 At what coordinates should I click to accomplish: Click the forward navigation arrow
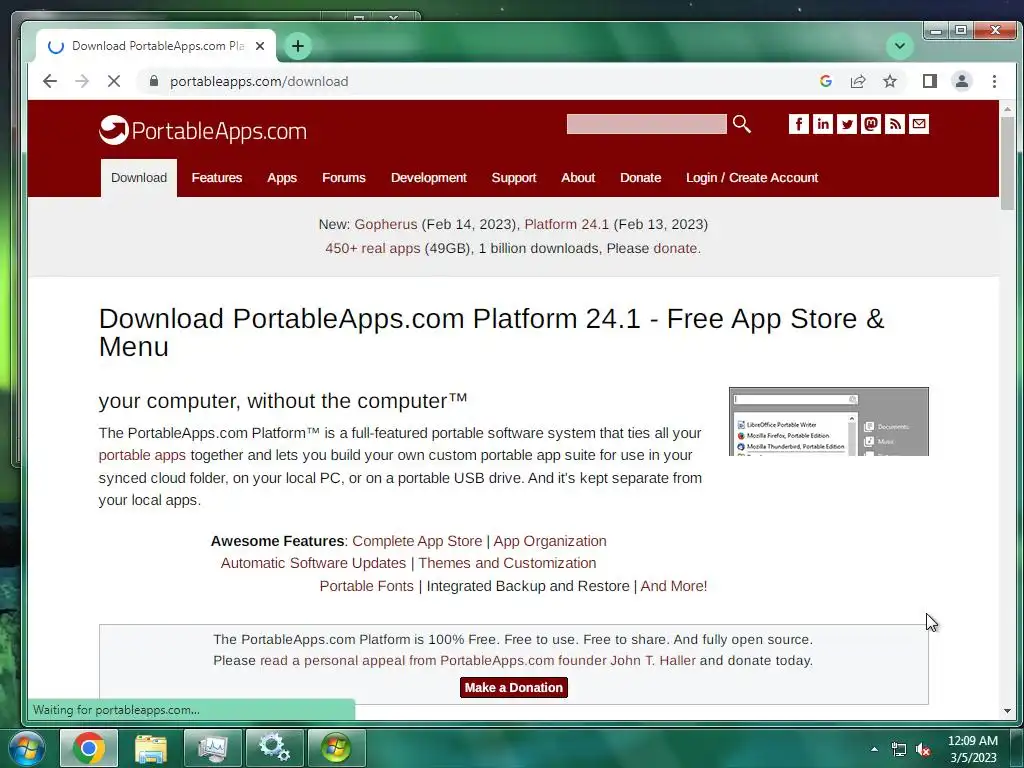click(82, 81)
